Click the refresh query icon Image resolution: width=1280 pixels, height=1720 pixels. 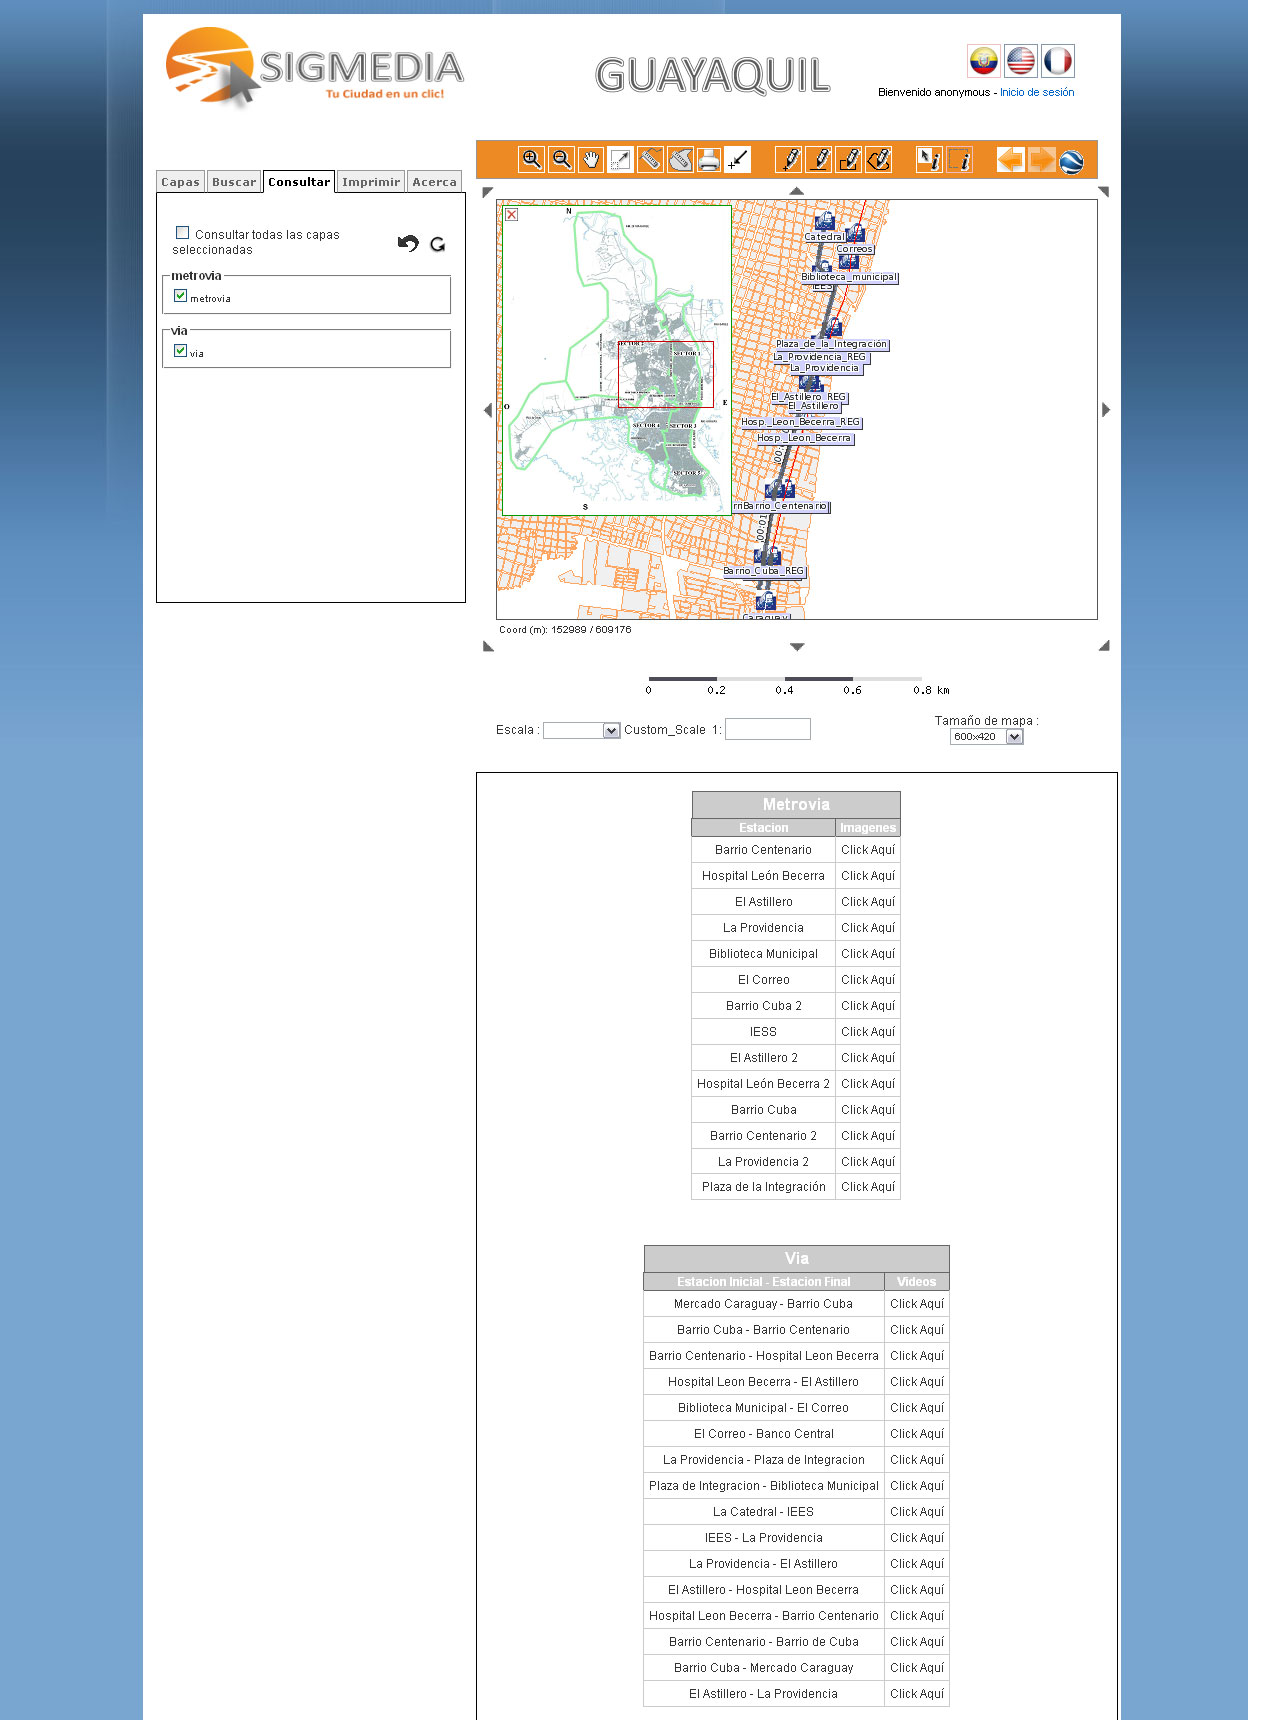[437, 244]
